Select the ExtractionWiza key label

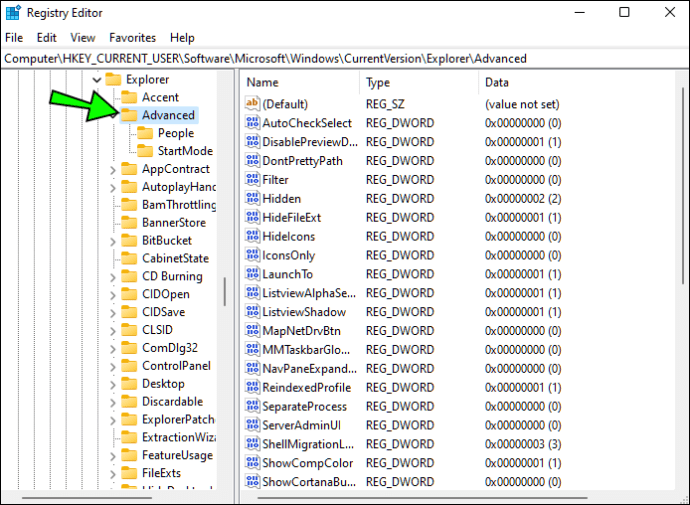[x=179, y=437]
